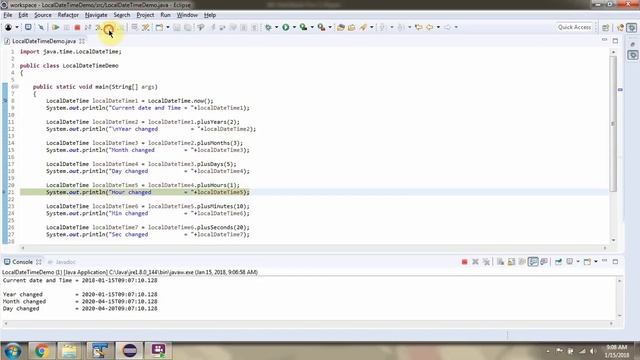Open dropdown arrow beside first toolbar icon
The image size is (640, 360).
point(17,27)
